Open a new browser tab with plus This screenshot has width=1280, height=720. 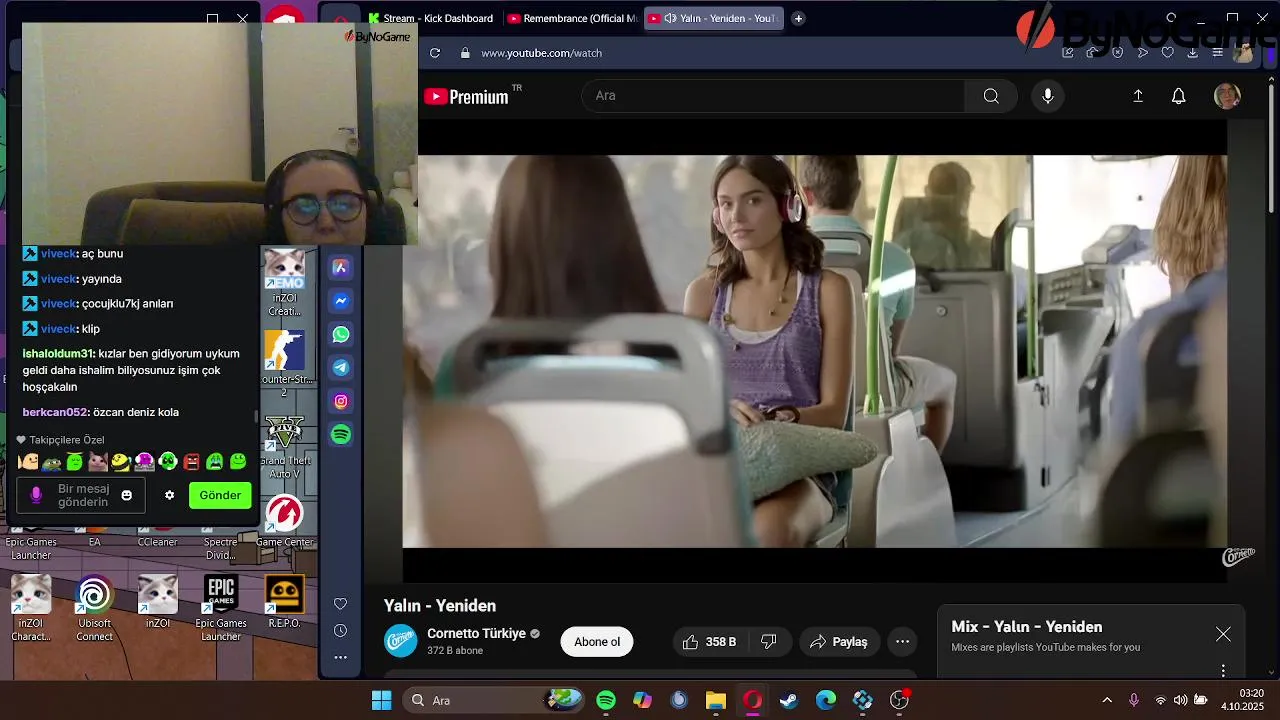tap(798, 18)
